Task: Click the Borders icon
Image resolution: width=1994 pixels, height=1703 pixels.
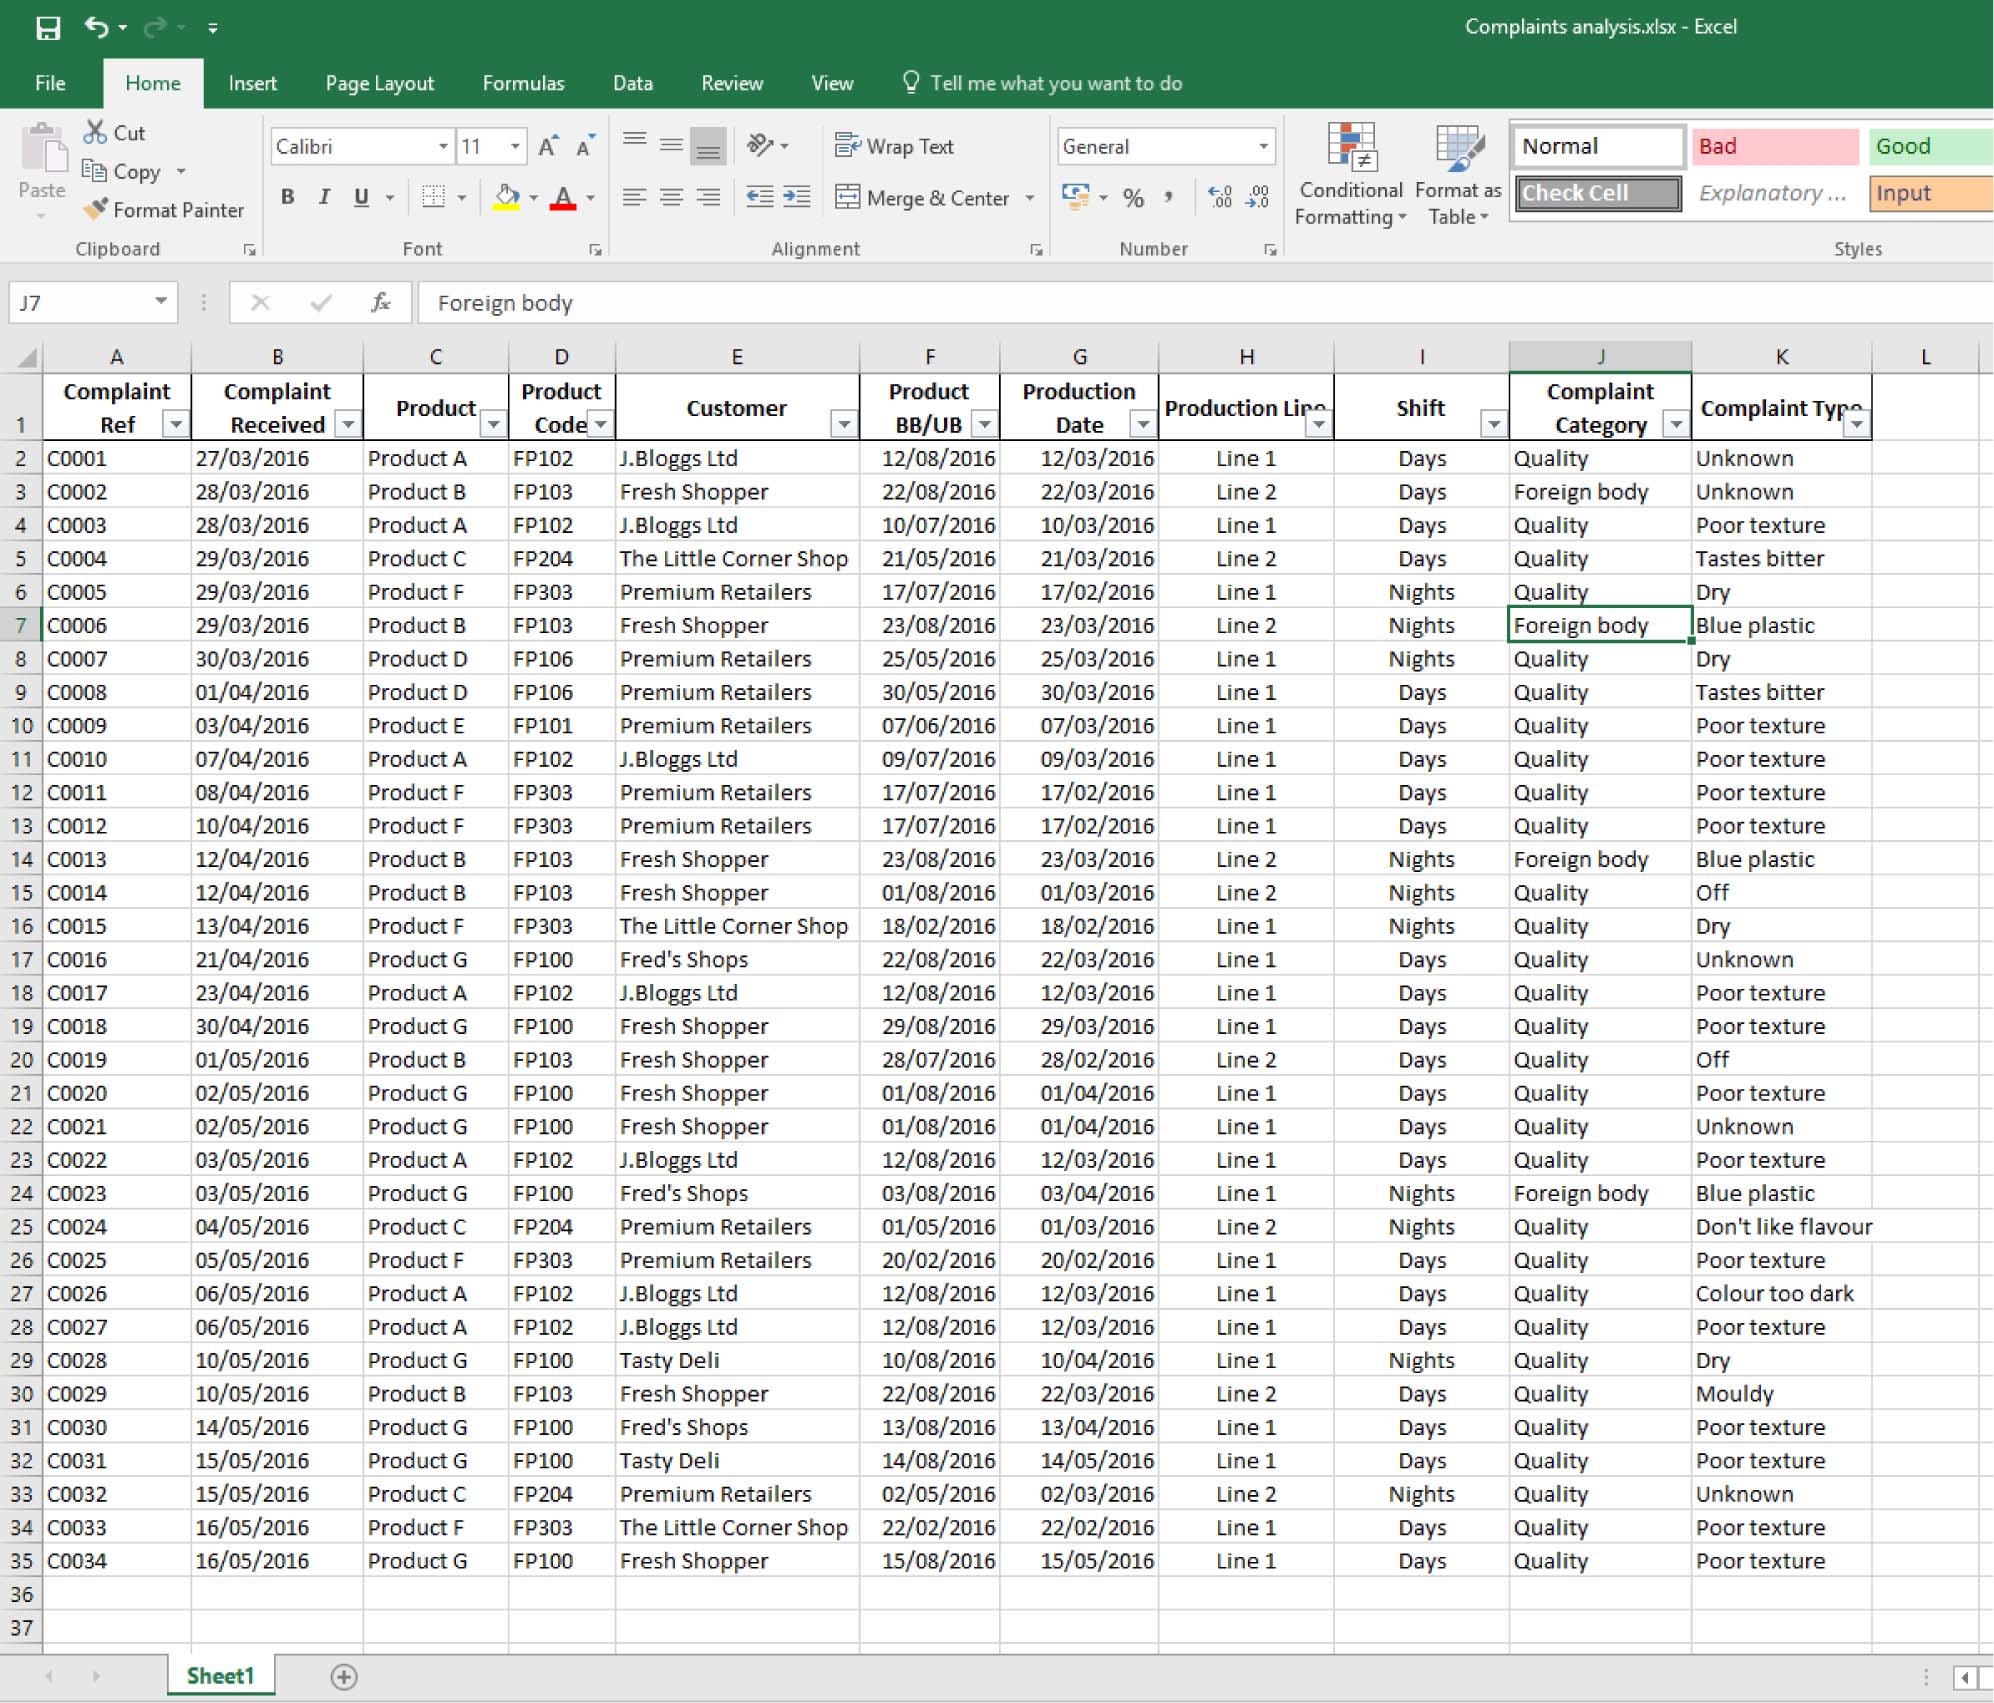Action: [x=433, y=197]
